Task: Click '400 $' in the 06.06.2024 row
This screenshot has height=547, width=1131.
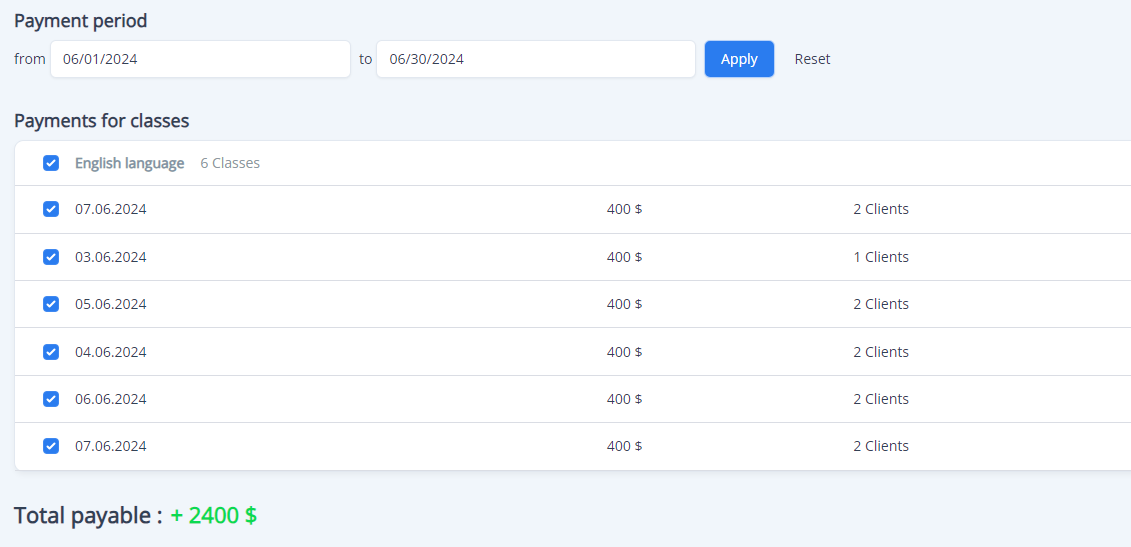Action: [x=625, y=398]
